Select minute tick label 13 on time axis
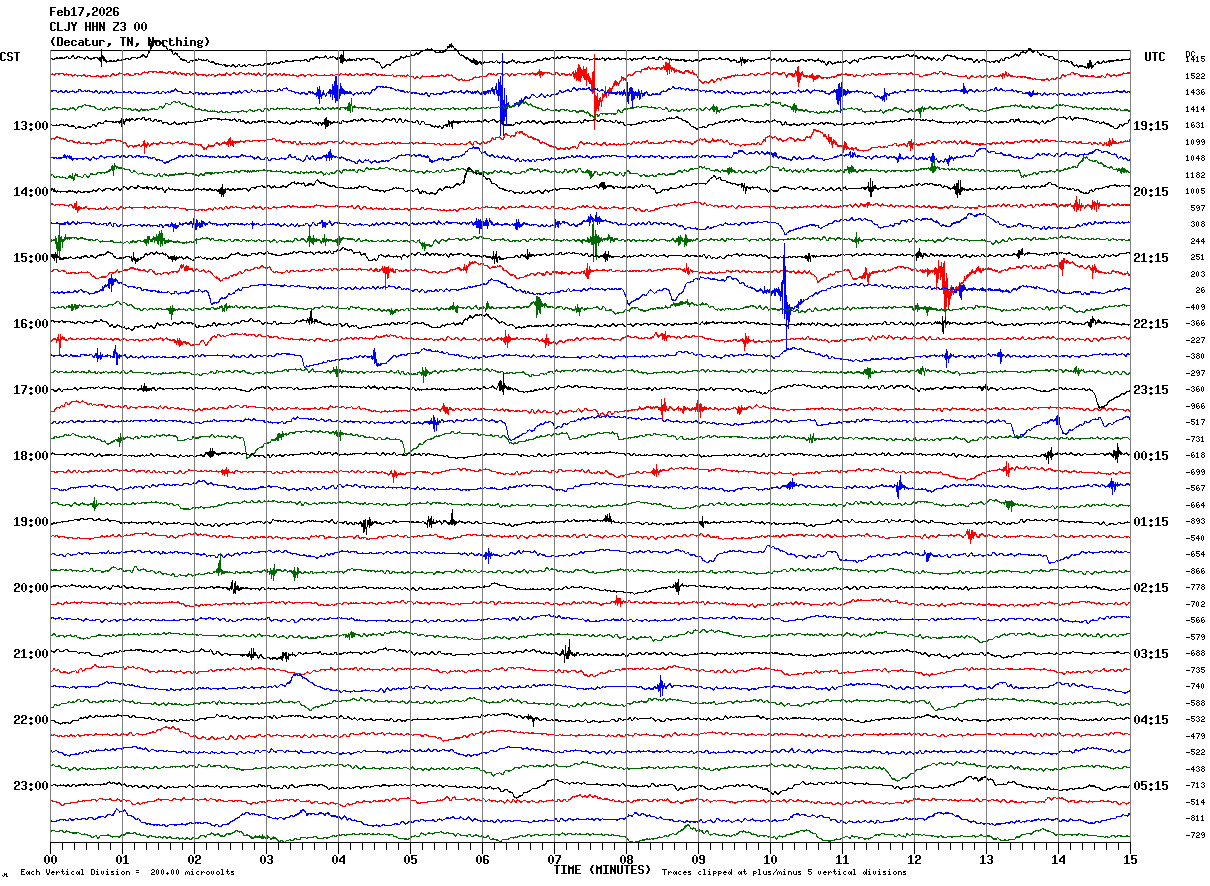This screenshot has height=886, width=1210. click(986, 859)
